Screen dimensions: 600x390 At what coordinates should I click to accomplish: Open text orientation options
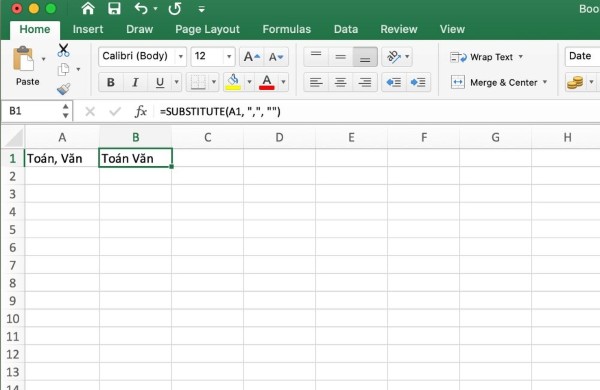397,57
